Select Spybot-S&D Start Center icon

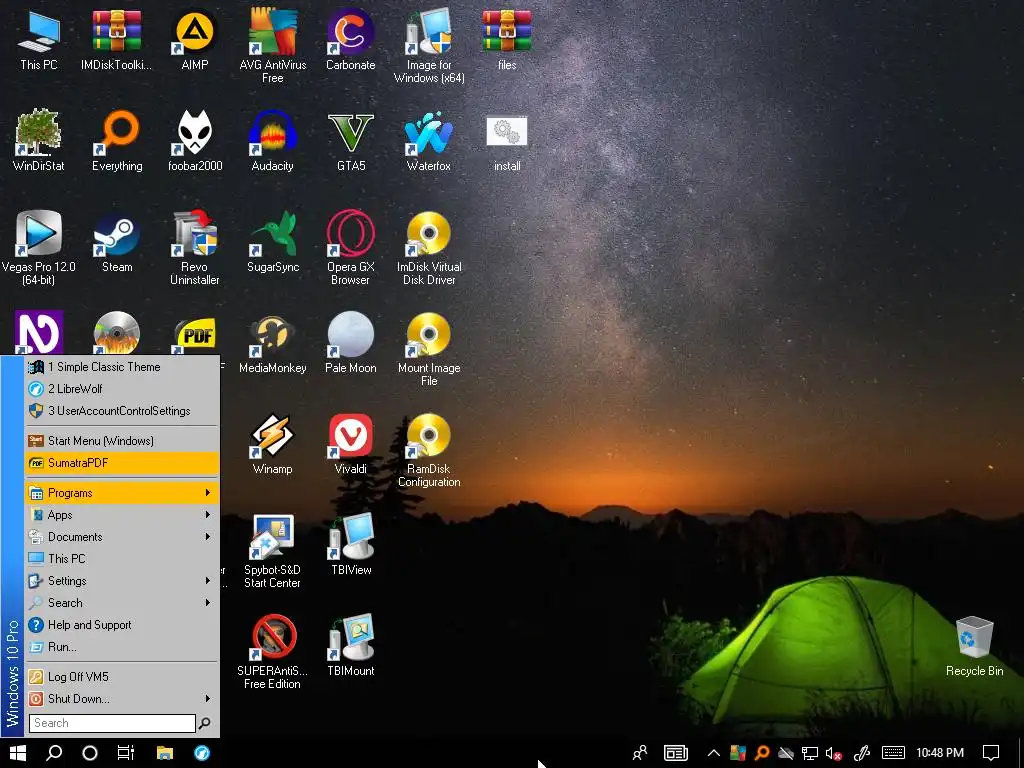tap(272, 551)
